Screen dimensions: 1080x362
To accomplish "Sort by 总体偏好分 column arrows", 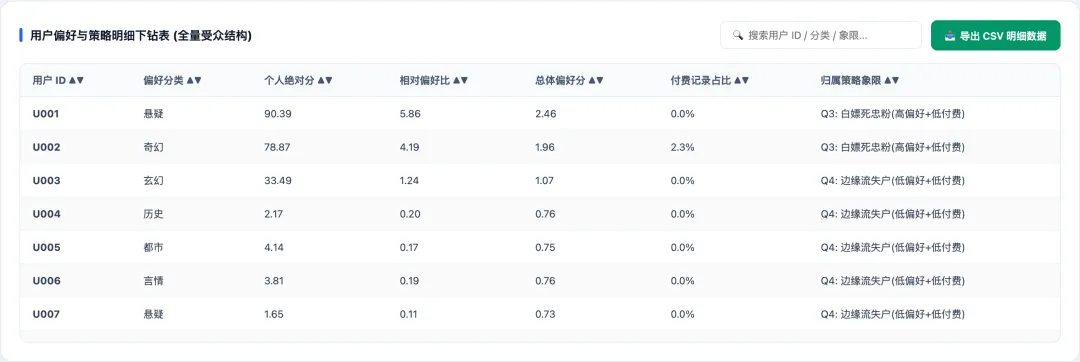I will tap(596, 80).
